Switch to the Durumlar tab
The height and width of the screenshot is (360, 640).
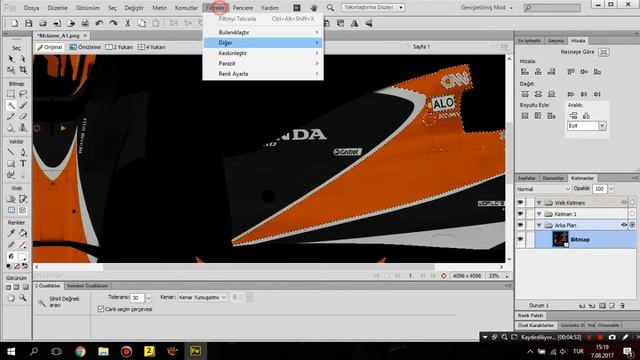coord(553,178)
